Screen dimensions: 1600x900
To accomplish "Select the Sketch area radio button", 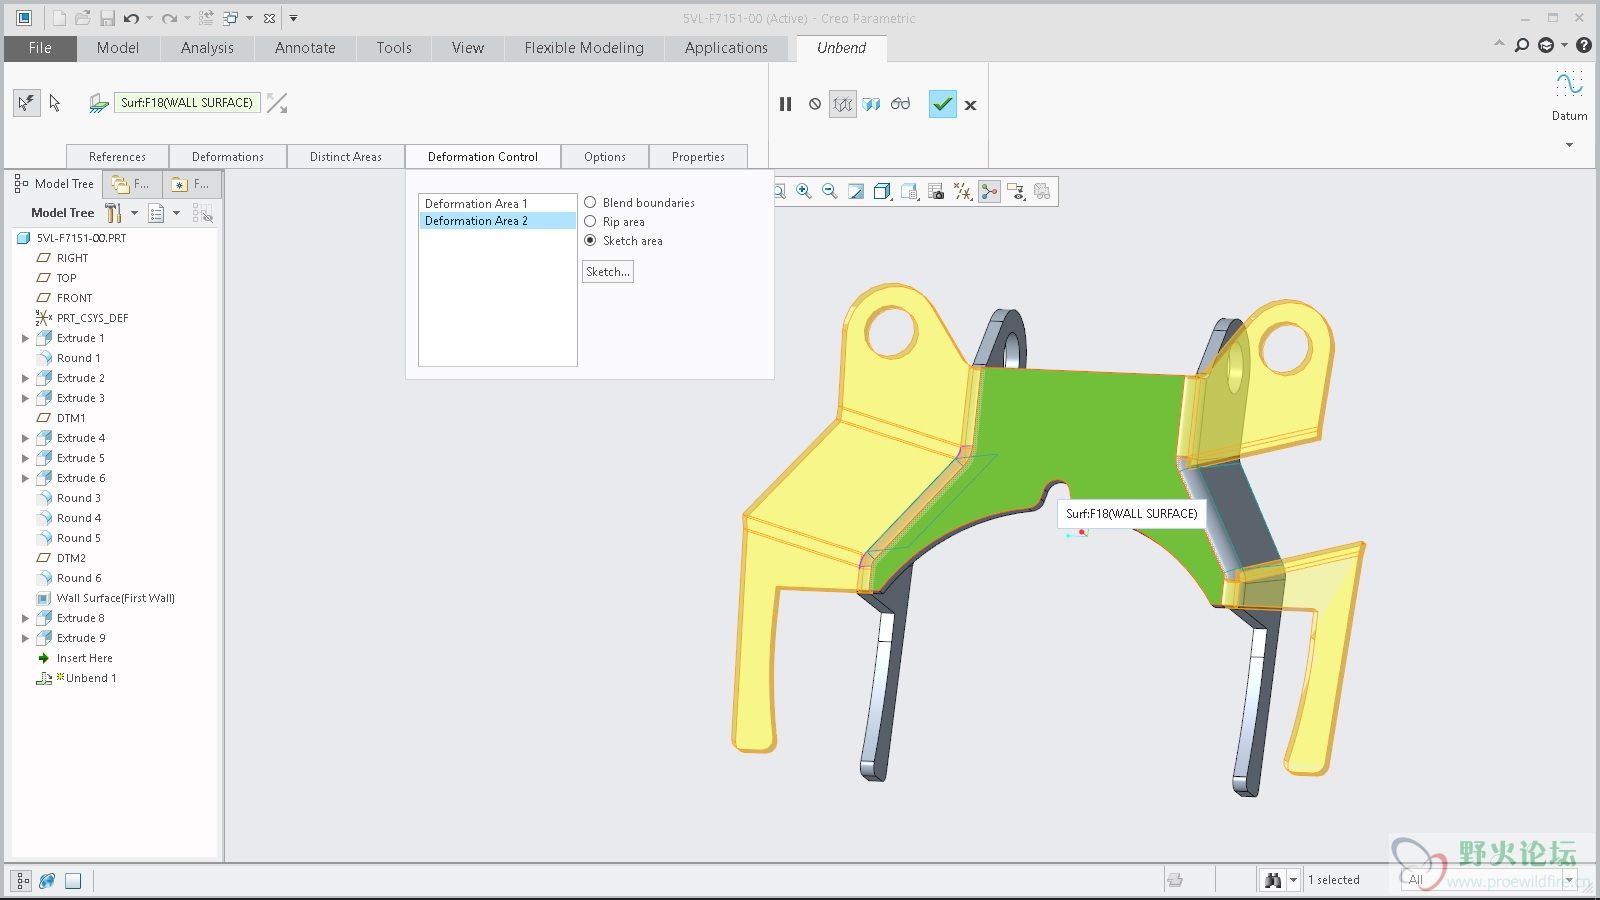I will 590,240.
